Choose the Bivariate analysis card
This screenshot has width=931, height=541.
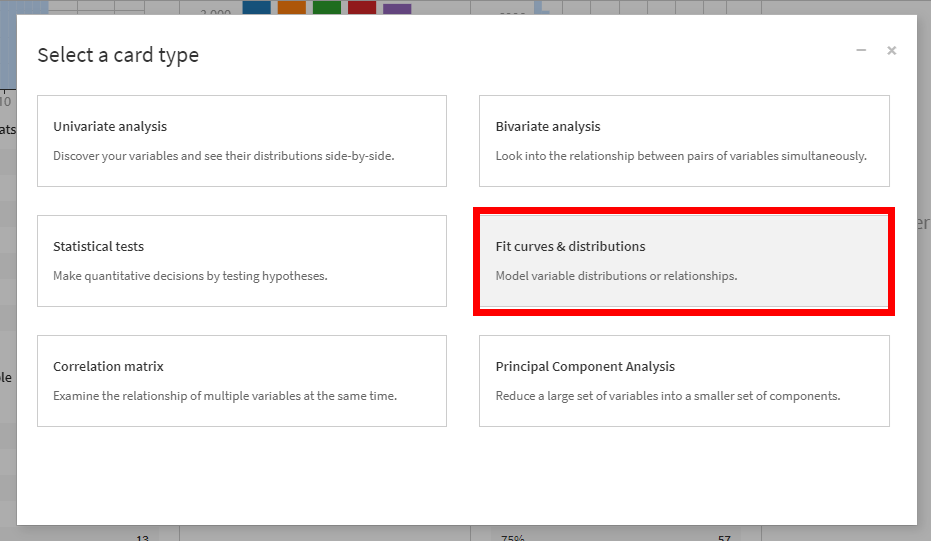[684, 141]
